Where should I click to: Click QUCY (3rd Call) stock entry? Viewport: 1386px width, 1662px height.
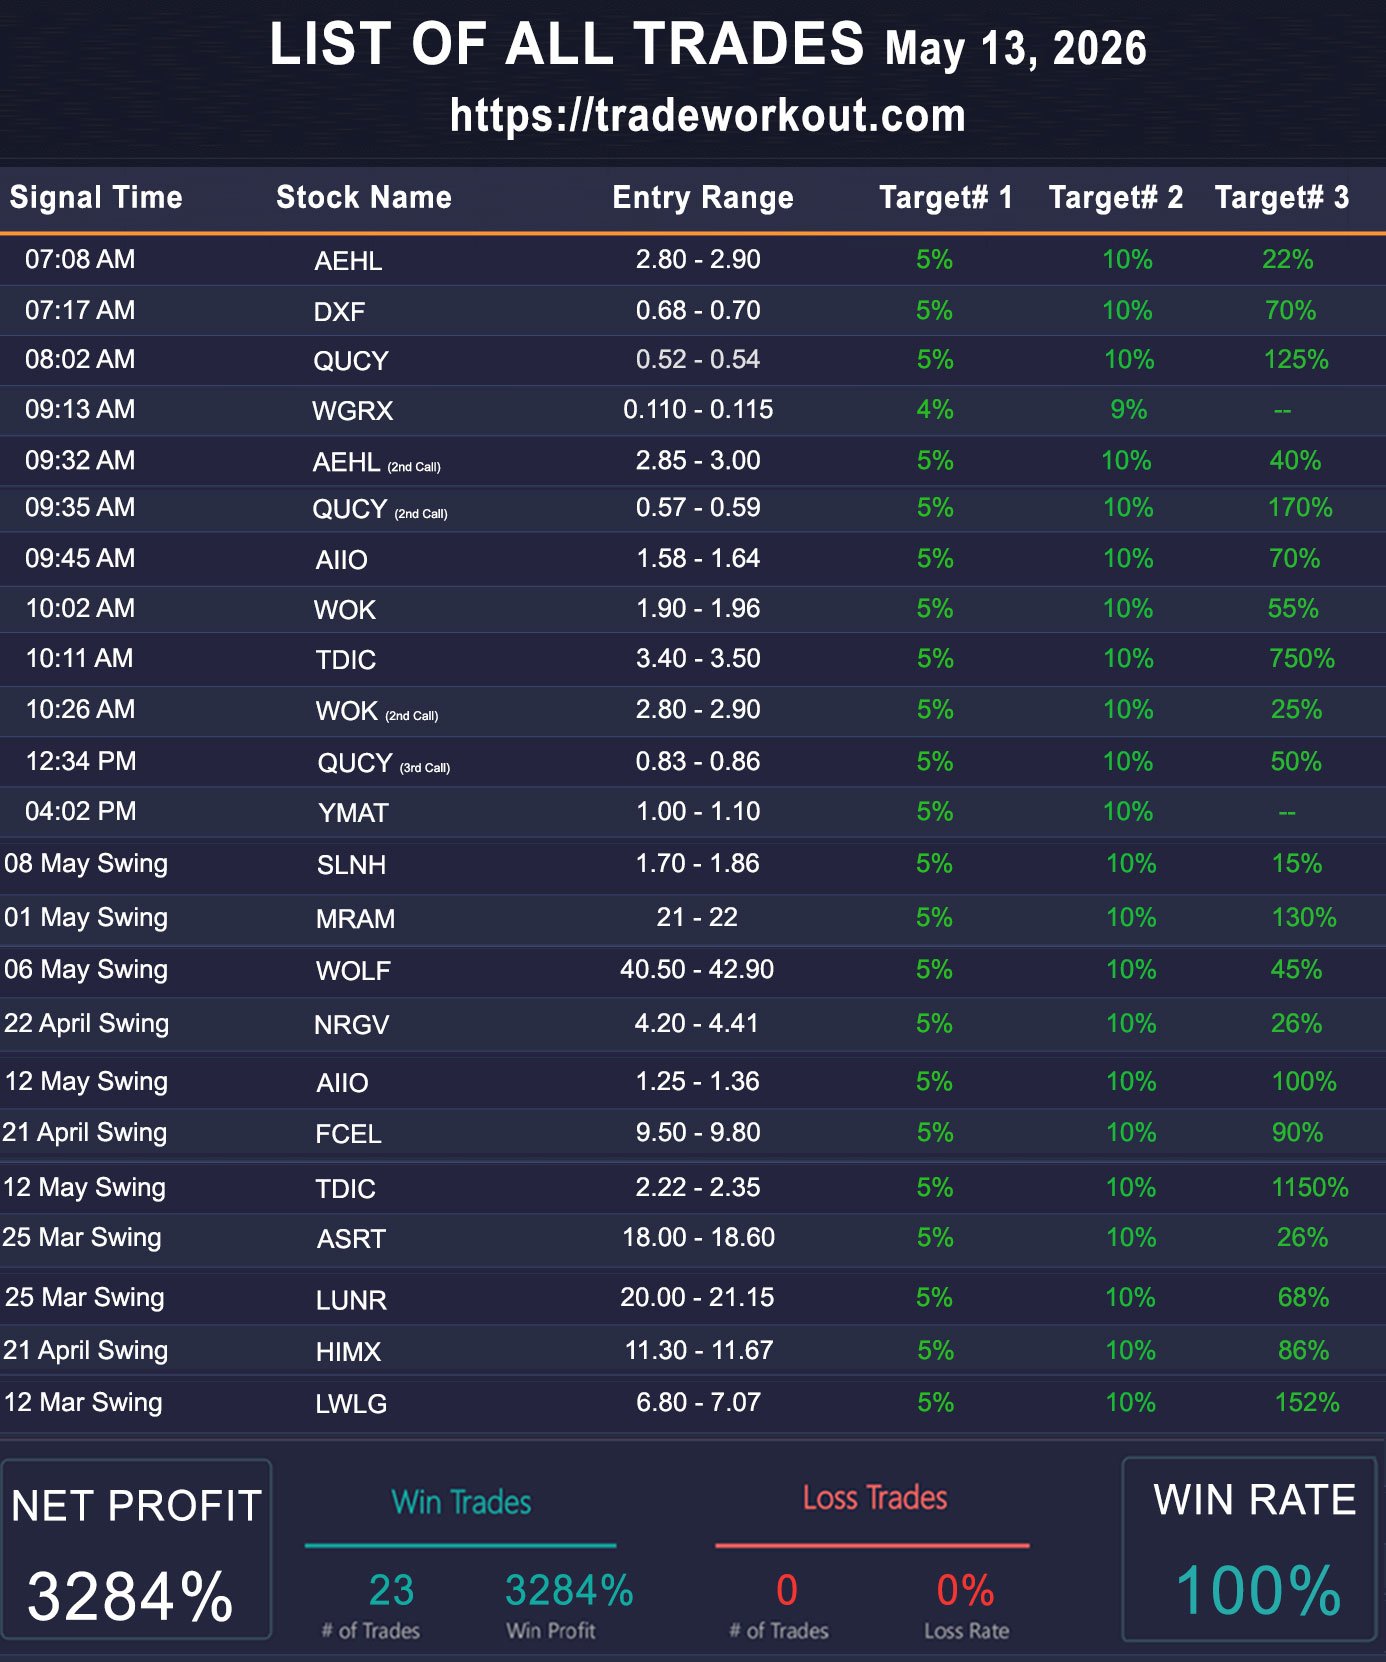pos(383,763)
